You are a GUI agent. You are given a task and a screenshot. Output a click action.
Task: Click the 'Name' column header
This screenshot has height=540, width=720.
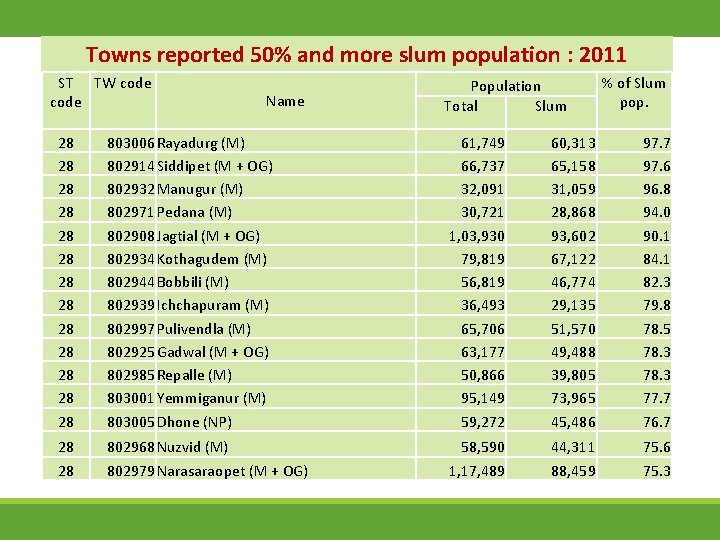(x=285, y=101)
